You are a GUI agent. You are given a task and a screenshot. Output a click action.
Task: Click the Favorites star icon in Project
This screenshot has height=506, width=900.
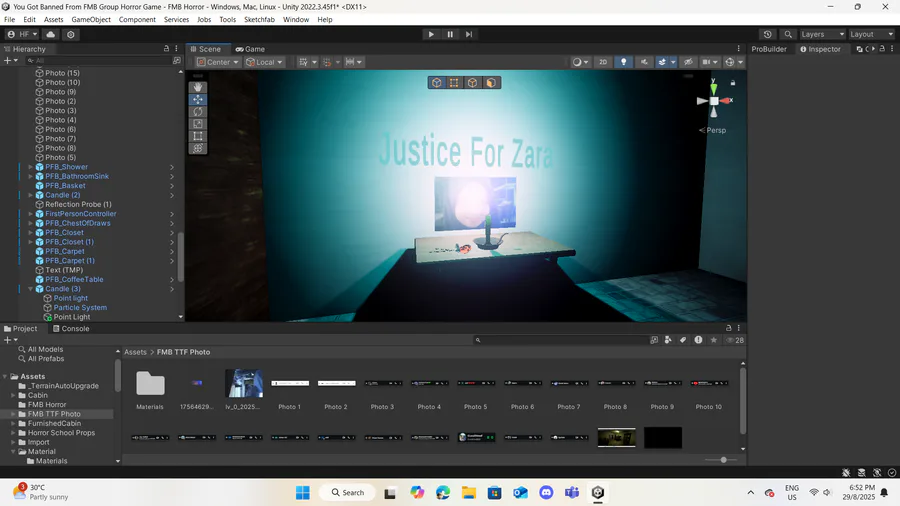tap(713, 340)
